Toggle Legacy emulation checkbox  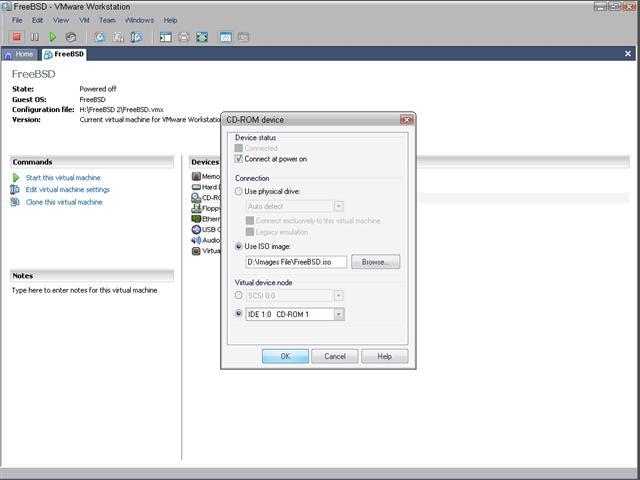pyautogui.click(x=249, y=232)
